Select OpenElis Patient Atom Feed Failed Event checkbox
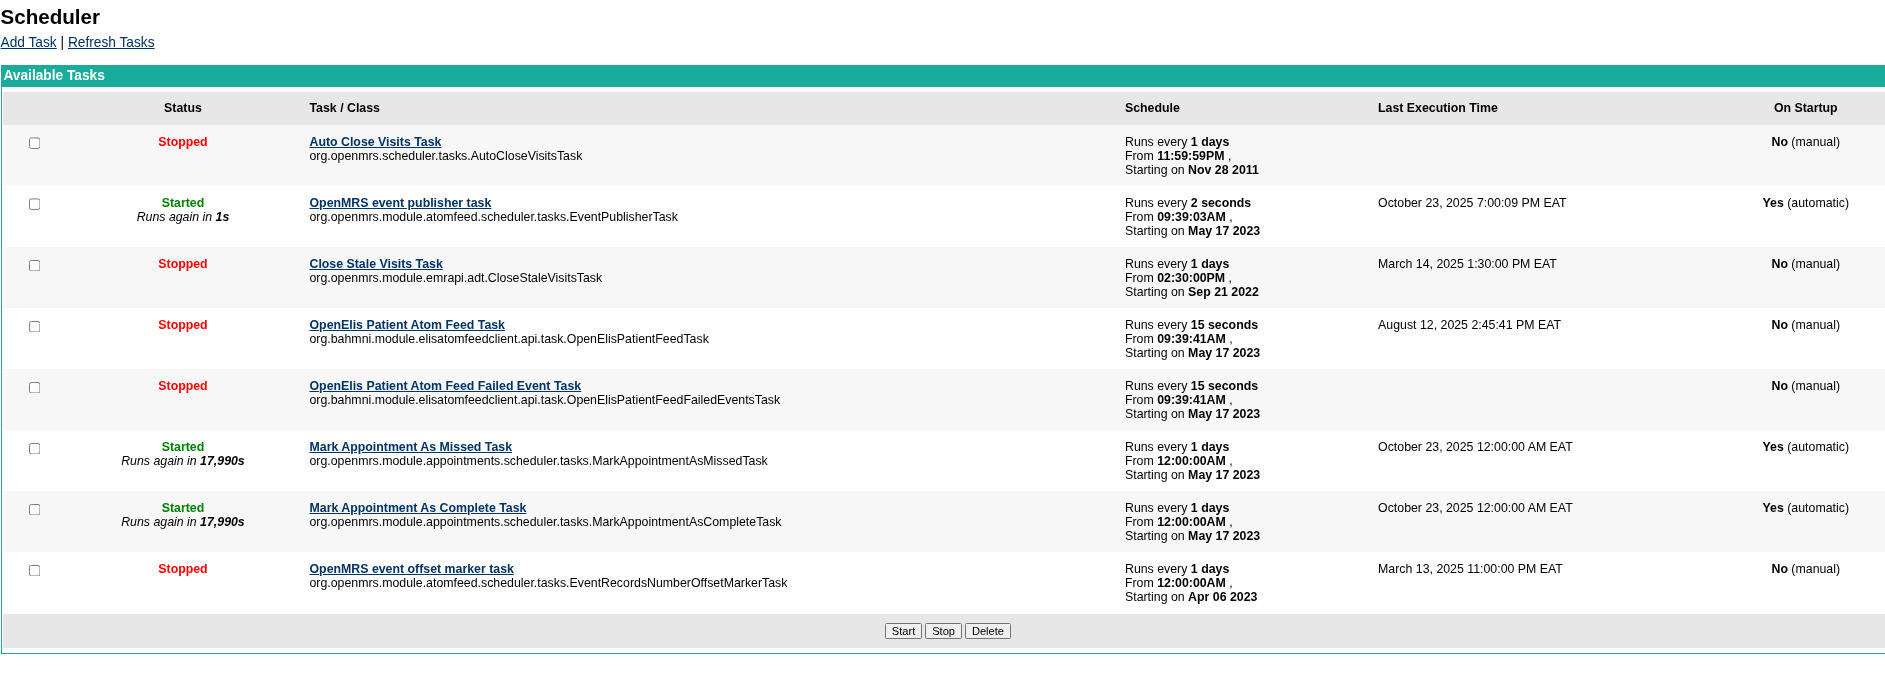The height and width of the screenshot is (684, 1885). pos(35,387)
